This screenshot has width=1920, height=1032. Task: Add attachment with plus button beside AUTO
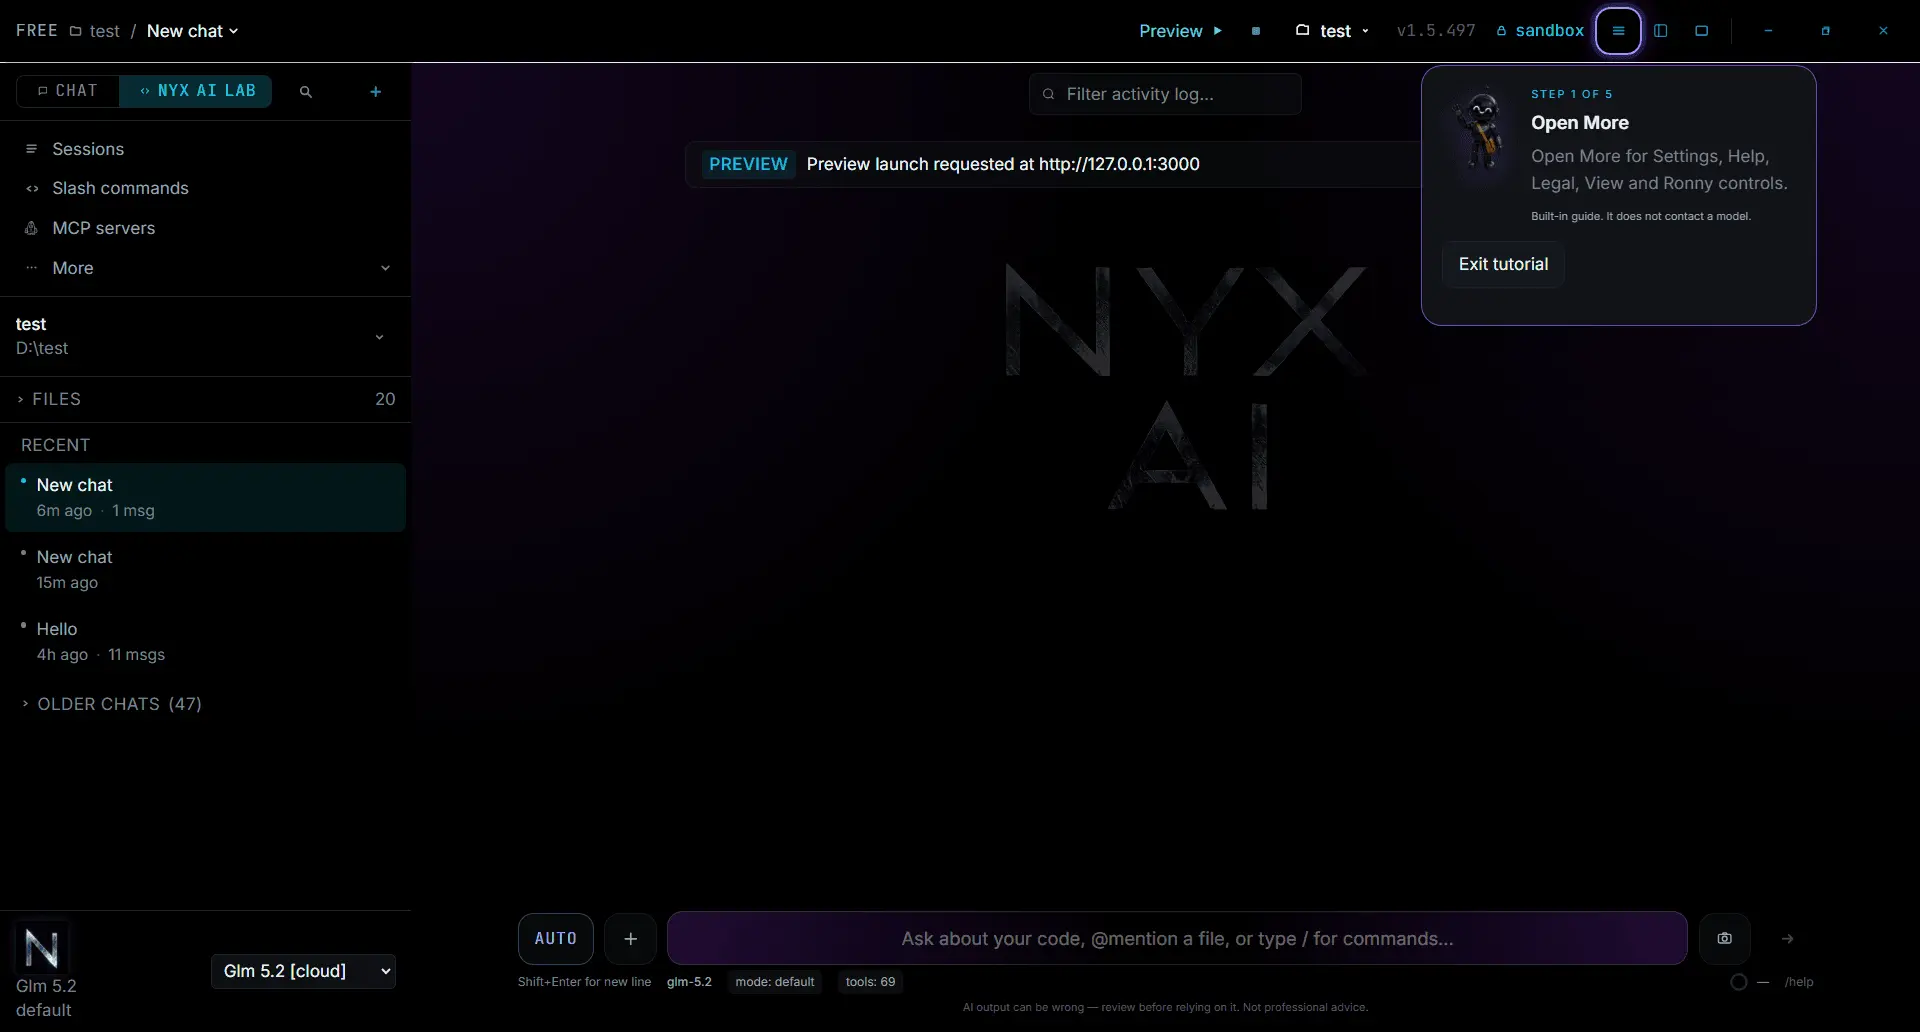[x=630, y=938]
